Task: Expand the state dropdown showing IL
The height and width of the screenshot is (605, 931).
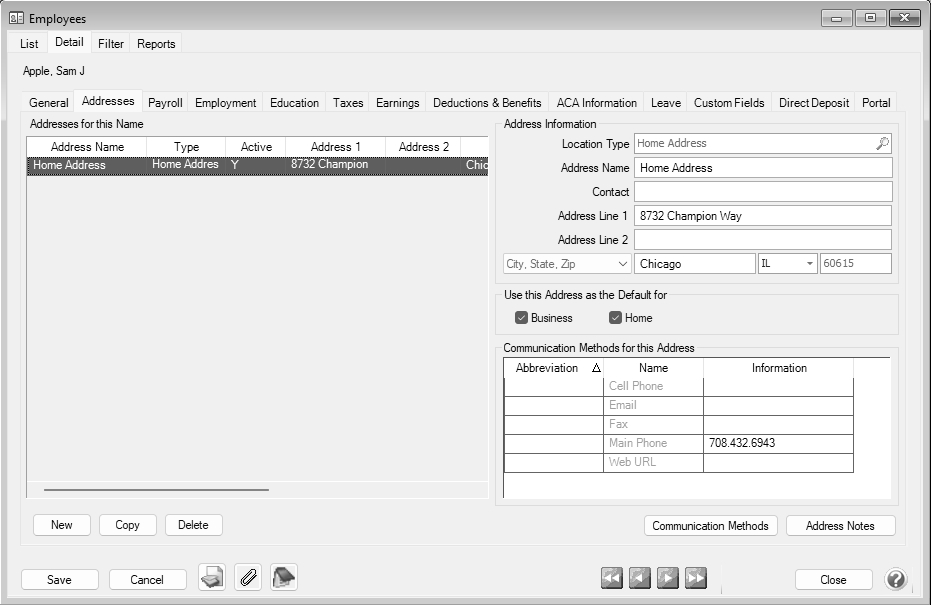Action: (x=810, y=264)
